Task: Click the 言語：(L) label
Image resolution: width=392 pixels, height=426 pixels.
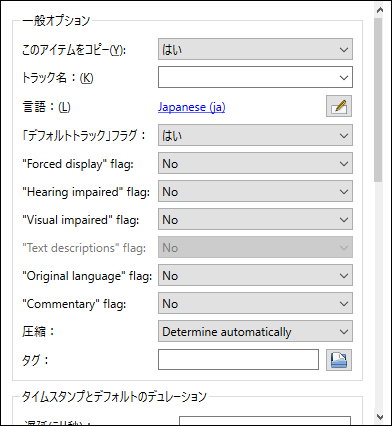Action: point(46,107)
